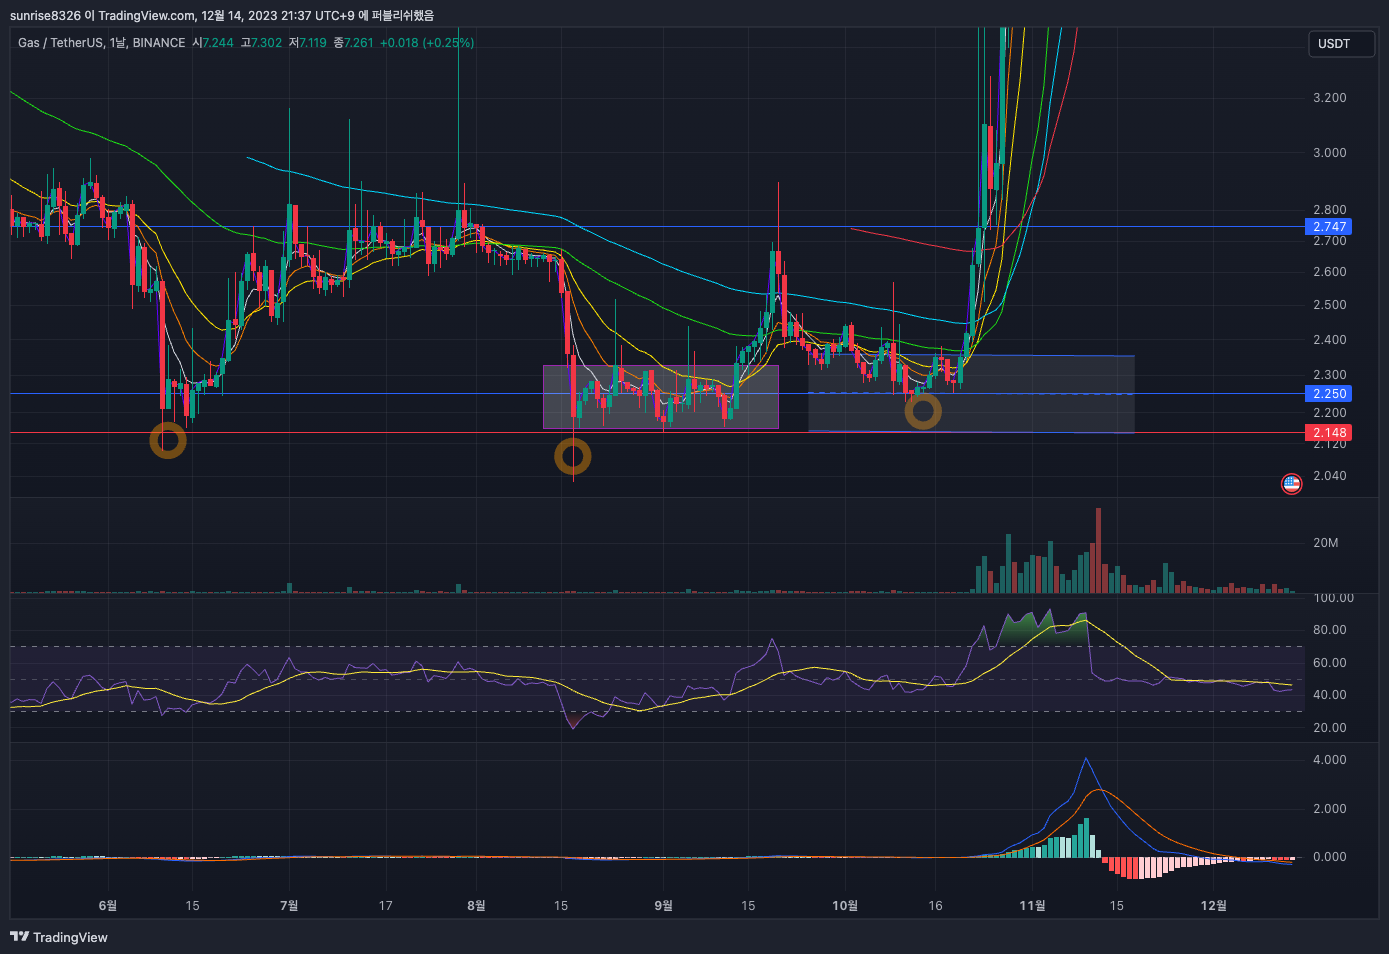Select the blue 2.747 price label
The width and height of the screenshot is (1389, 954).
pyautogui.click(x=1329, y=227)
